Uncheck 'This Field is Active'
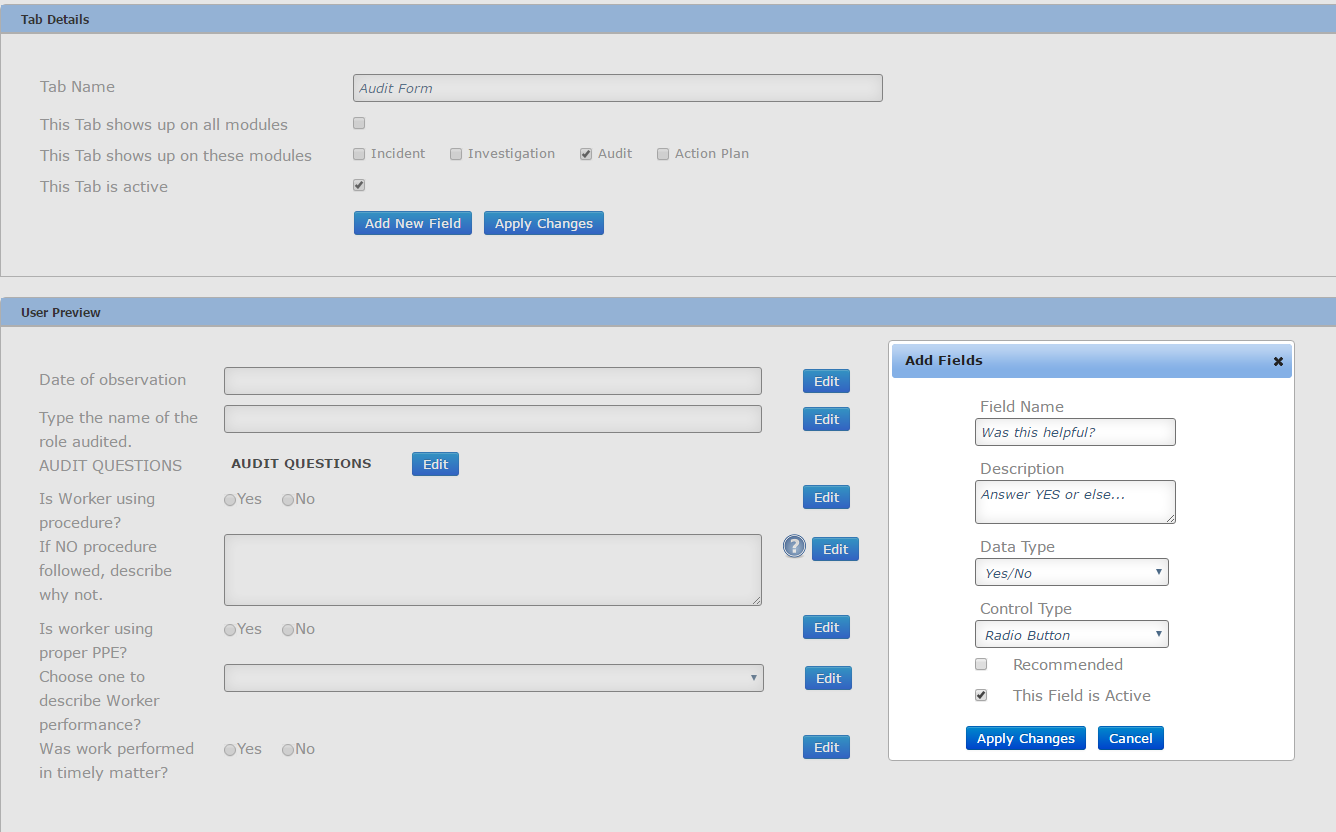Viewport: 1336px width, 832px height. [x=981, y=695]
